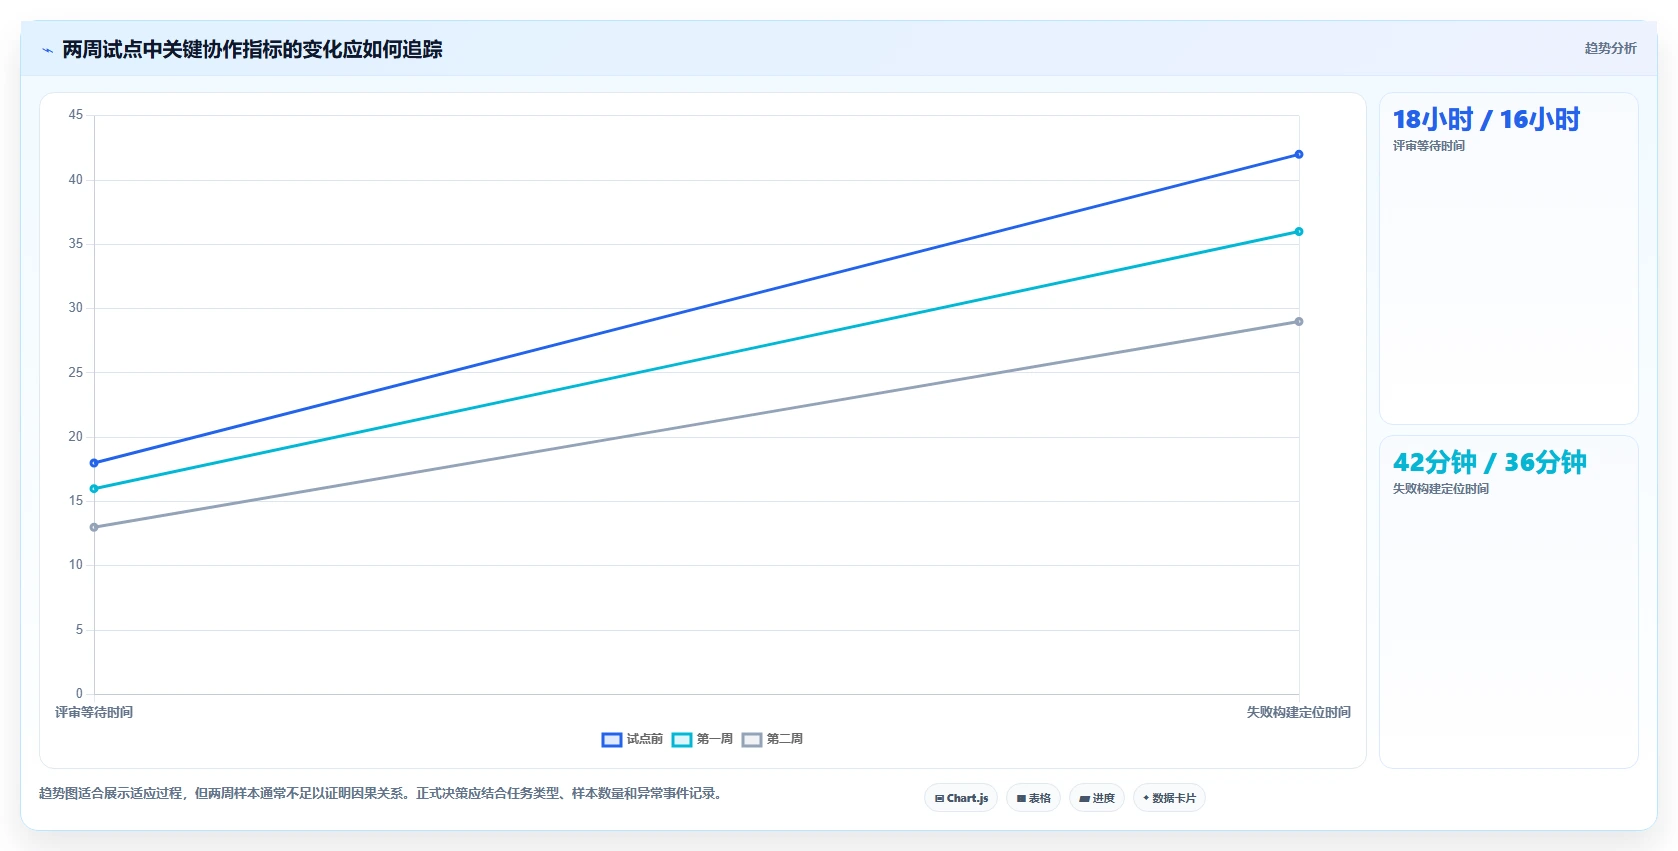This screenshot has height=851, width=1678.
Task: Click the 第一周 point at 16 小时
Action: [94, 489]
